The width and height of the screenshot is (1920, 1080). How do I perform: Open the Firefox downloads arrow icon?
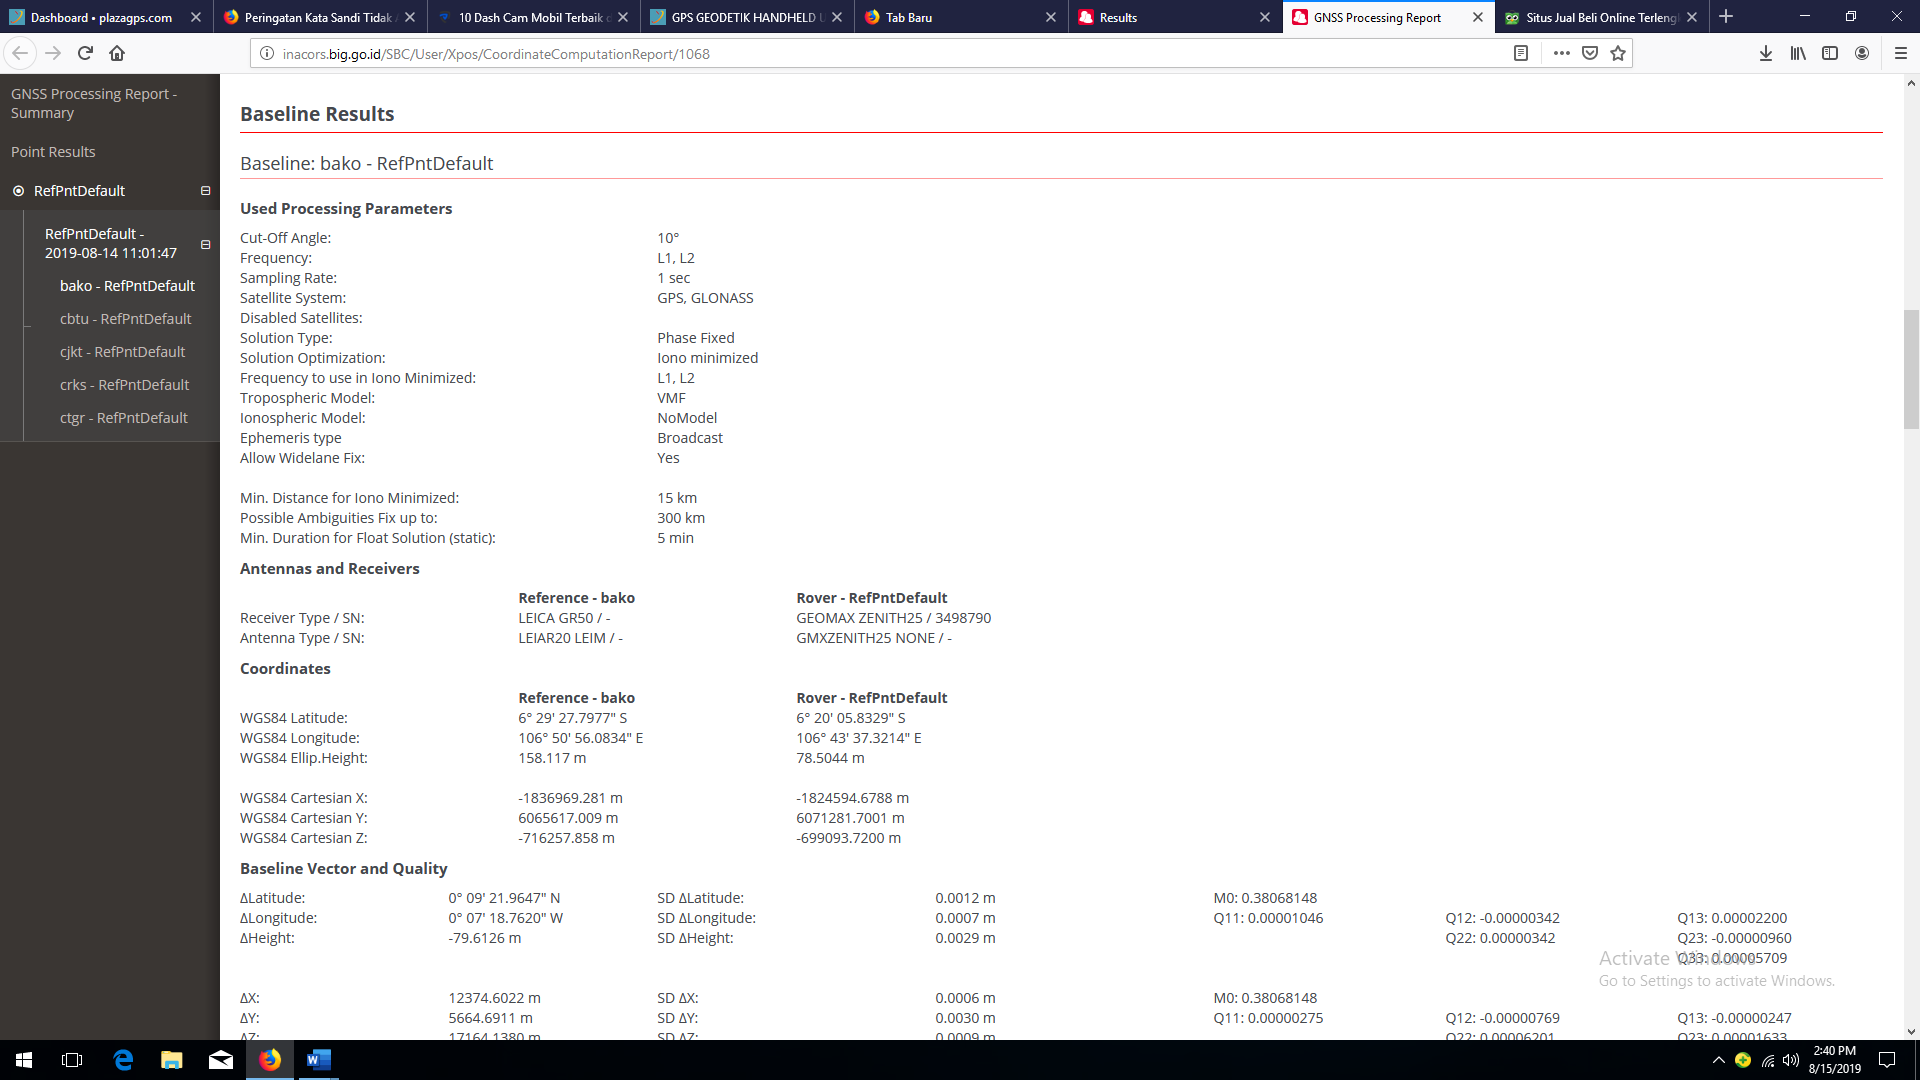1766,53
